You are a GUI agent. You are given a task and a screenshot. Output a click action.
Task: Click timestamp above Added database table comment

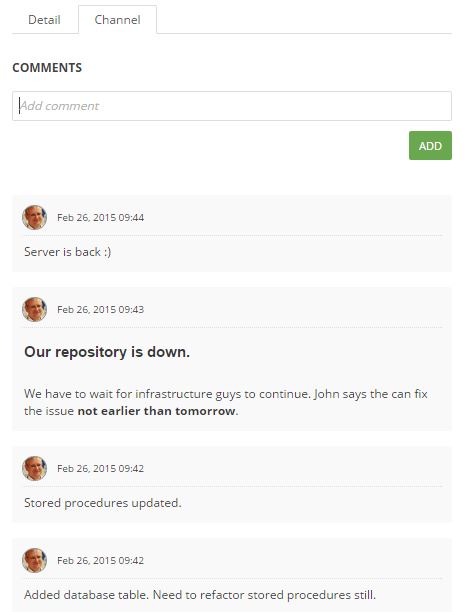[100, 560]
